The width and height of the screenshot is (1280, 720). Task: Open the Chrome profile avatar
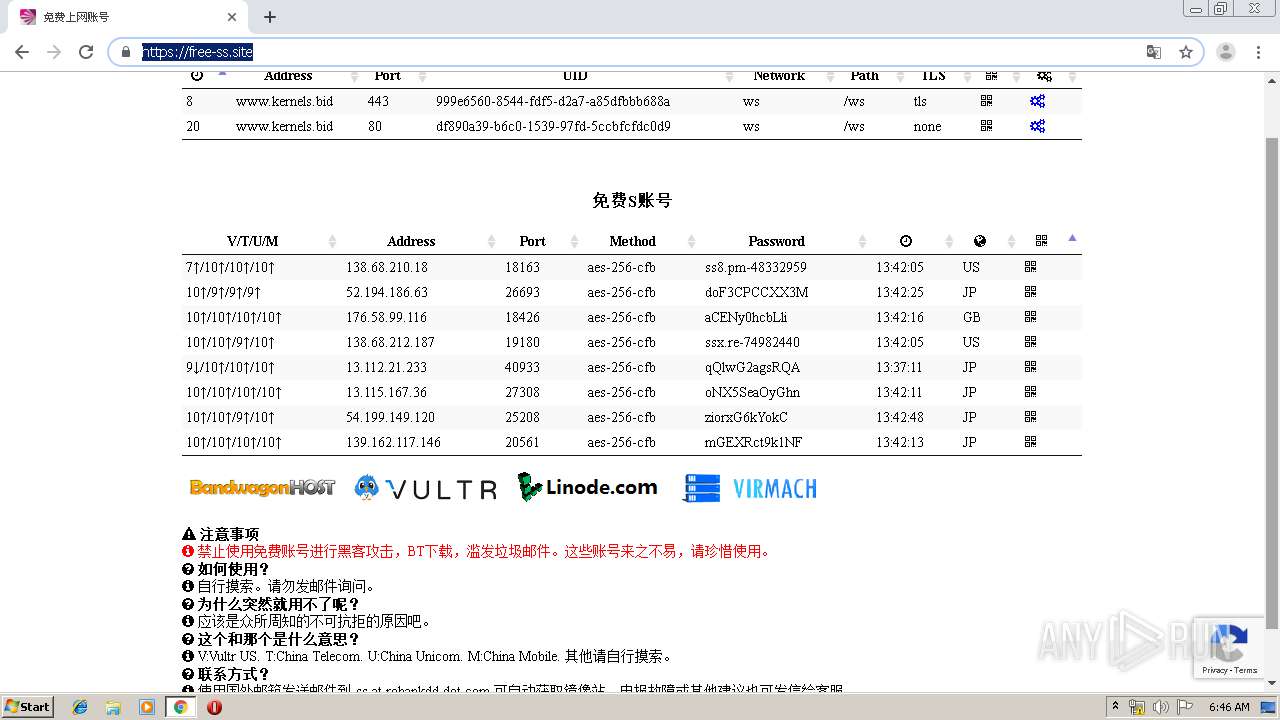click(x=1226, y=52)
